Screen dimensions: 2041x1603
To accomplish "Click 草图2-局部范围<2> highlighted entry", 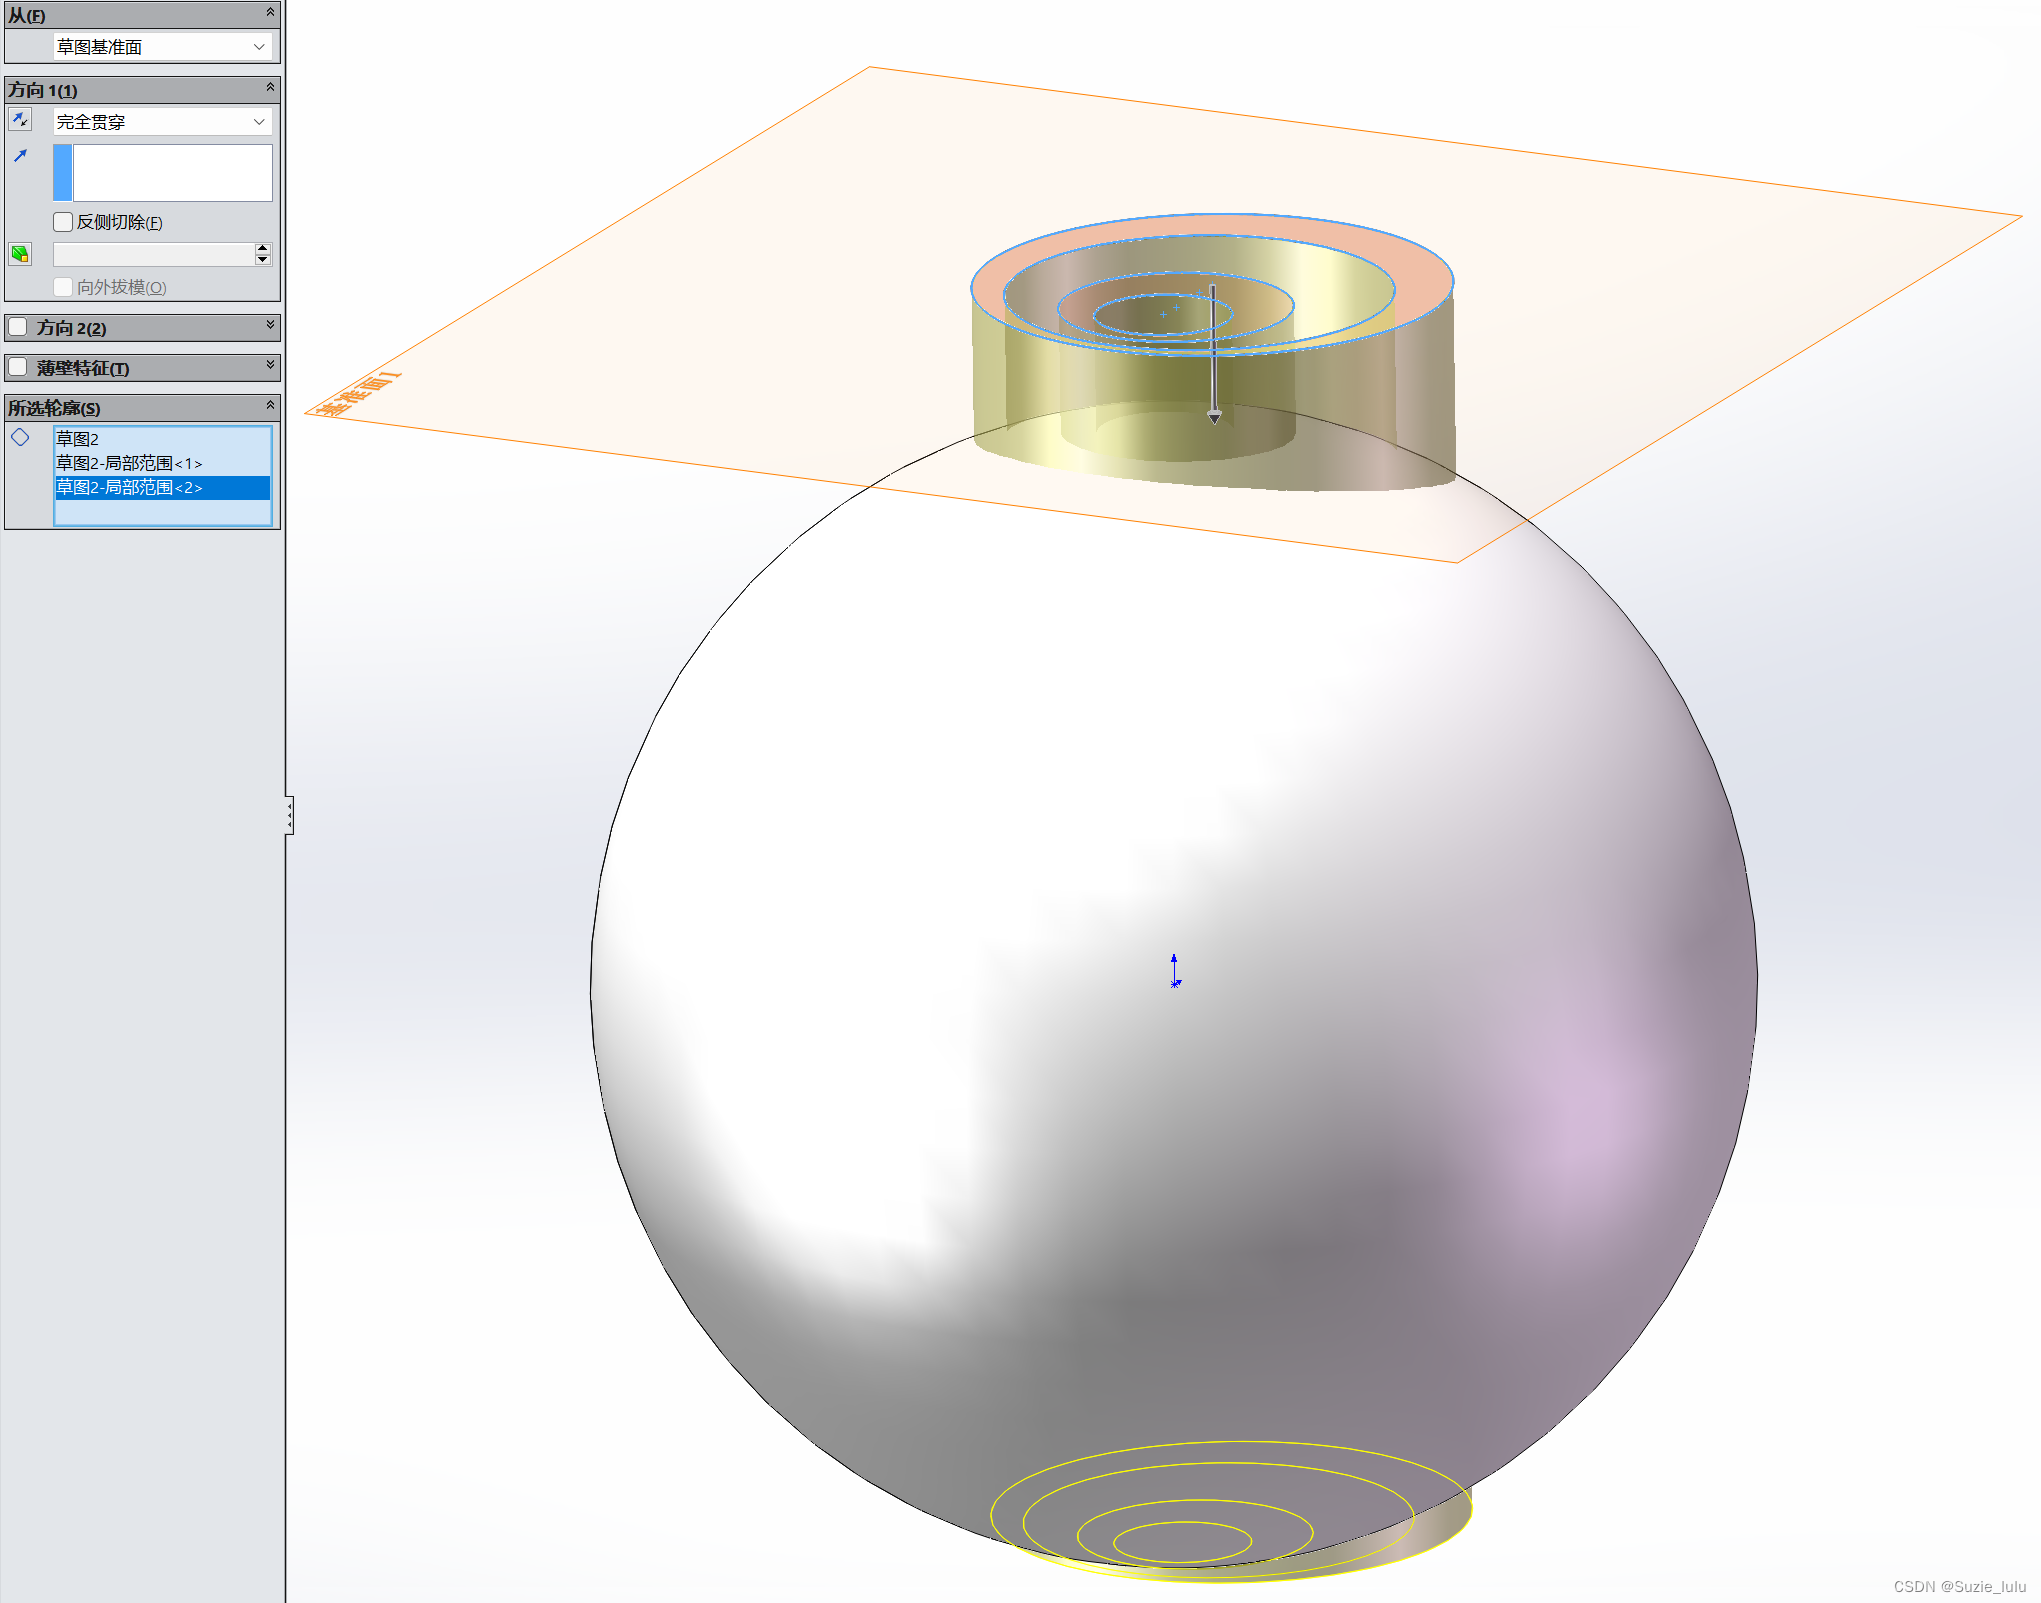I will tap(129, 487).
